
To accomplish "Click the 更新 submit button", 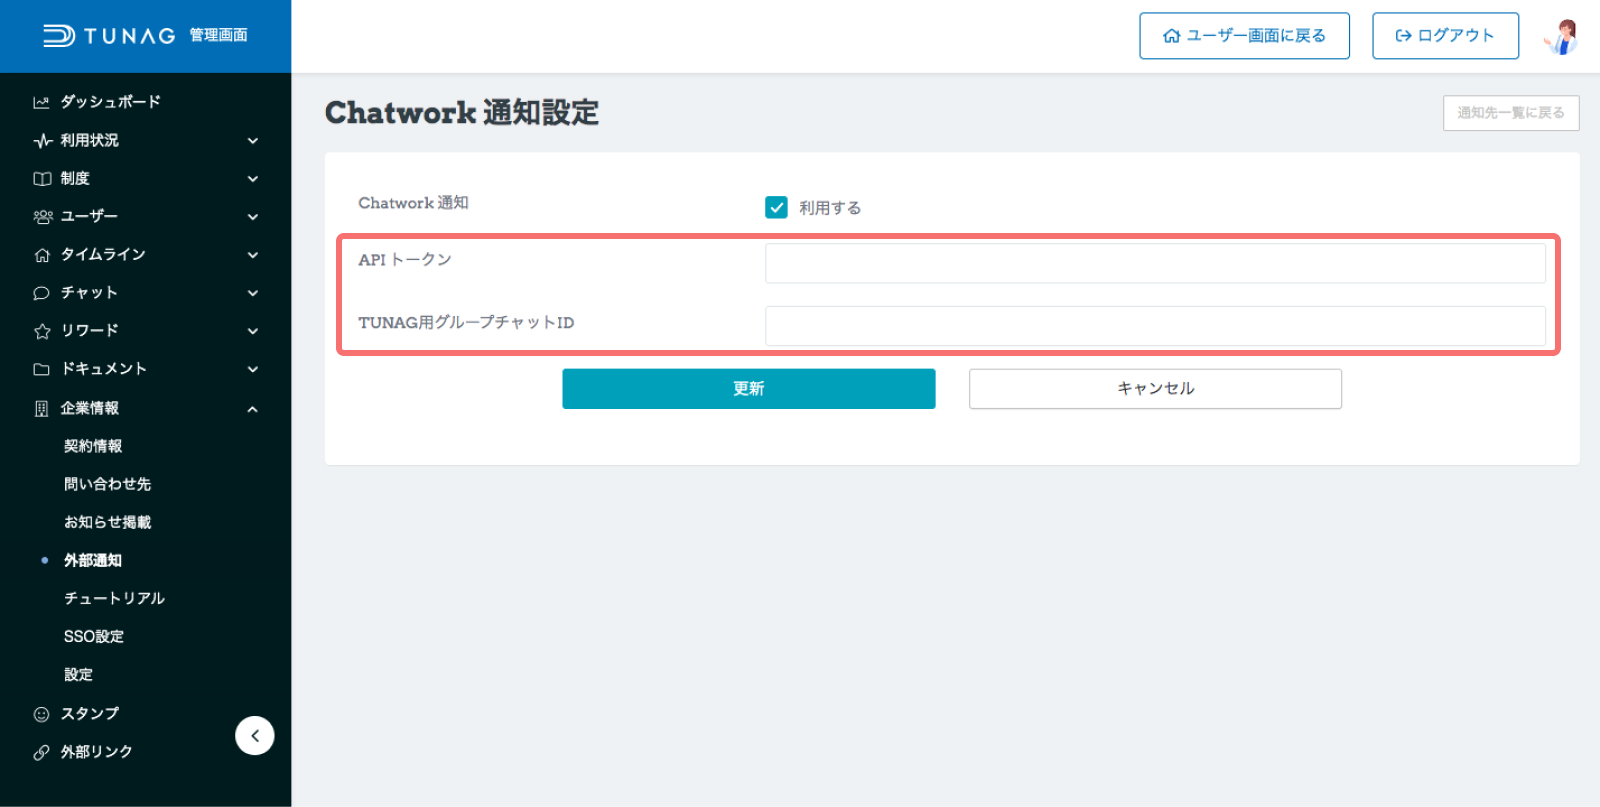I will point(749,389).
